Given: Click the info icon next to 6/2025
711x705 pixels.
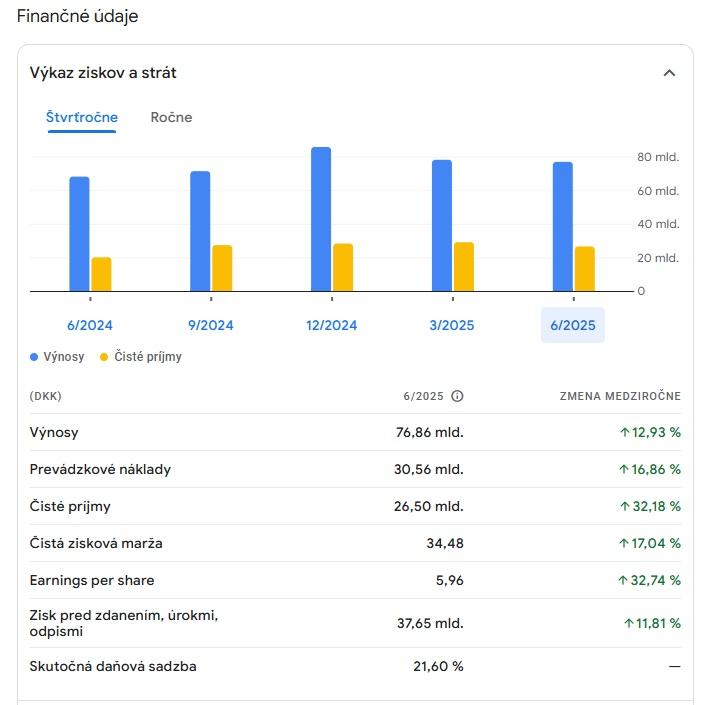Looking at the screenshot, I should click(457, 396).
